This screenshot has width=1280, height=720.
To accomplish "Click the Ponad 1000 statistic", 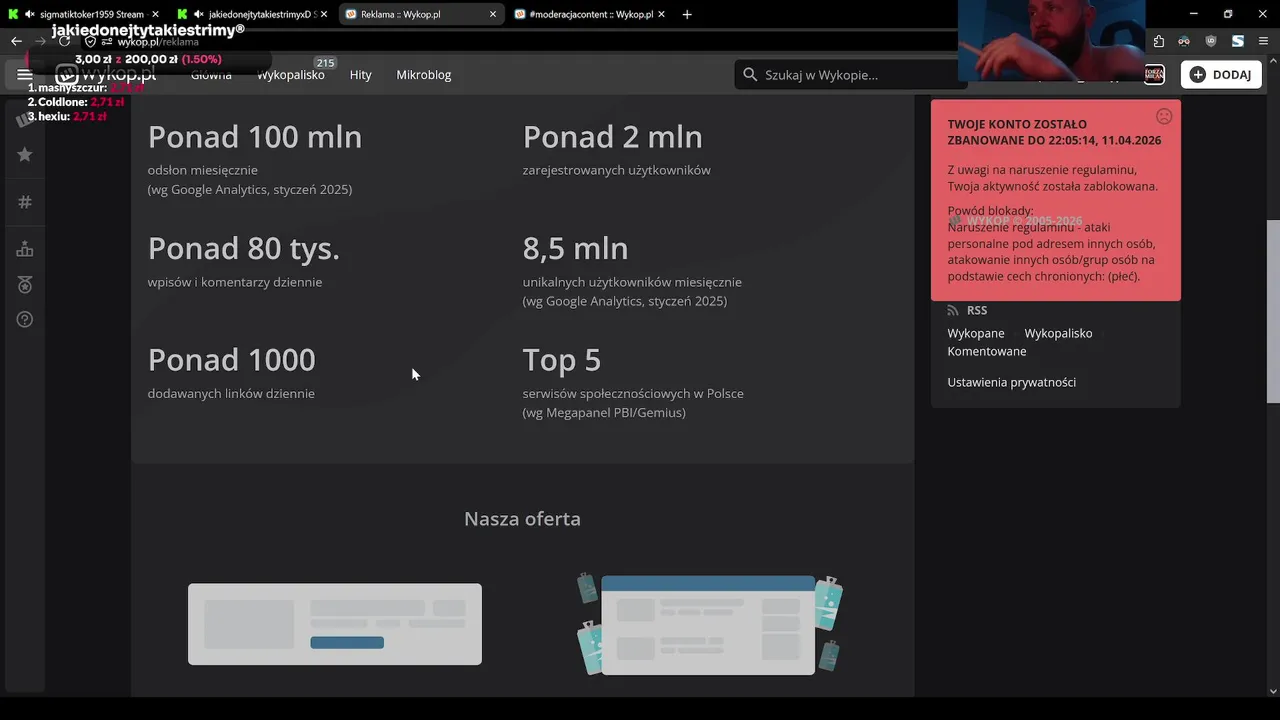I will point(231,360).
